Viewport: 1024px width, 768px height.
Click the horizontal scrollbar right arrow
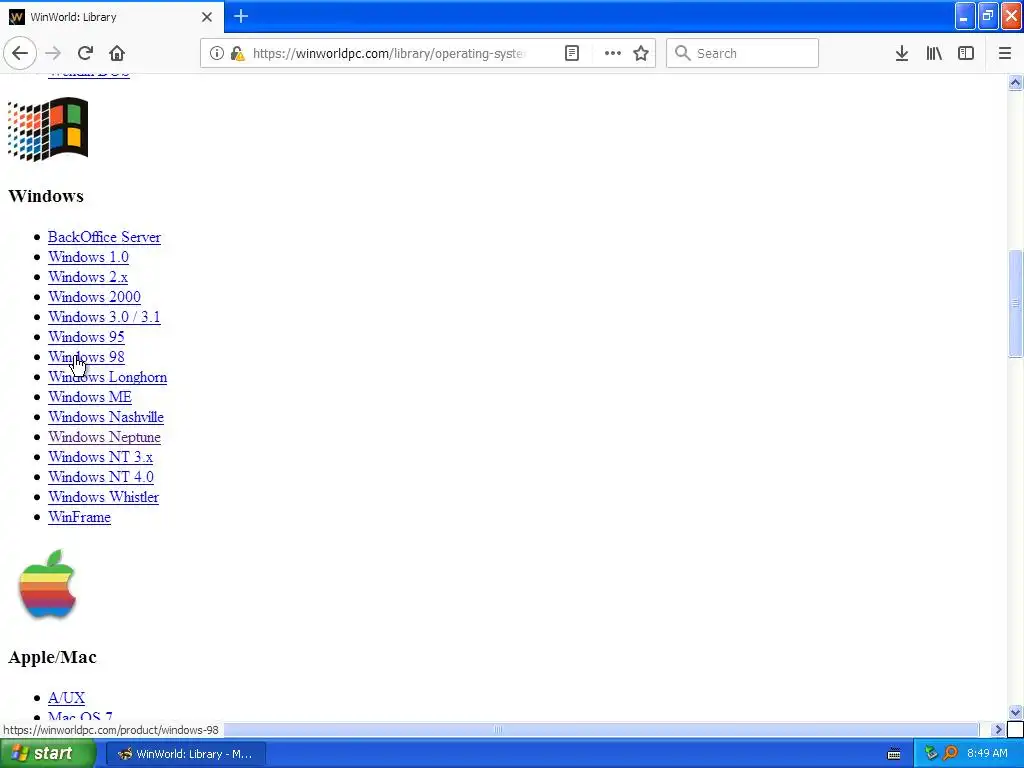tap(997, 729)
